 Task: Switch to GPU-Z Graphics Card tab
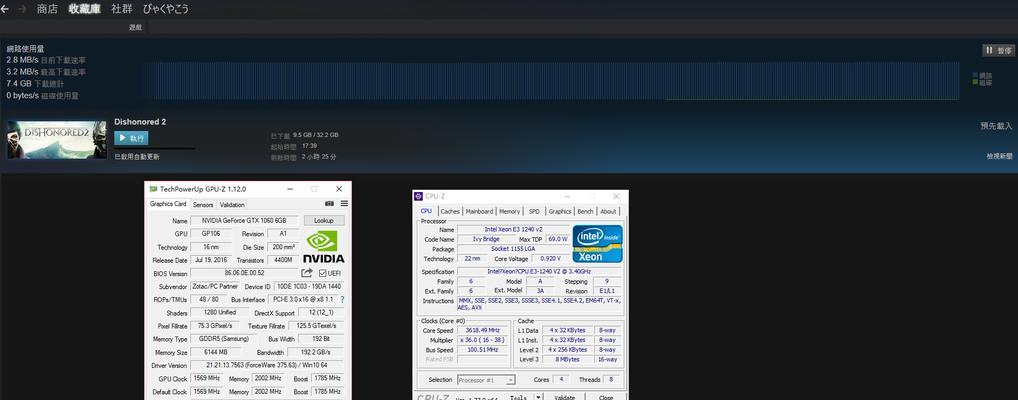pyautogui.click(x=168, y=204)
